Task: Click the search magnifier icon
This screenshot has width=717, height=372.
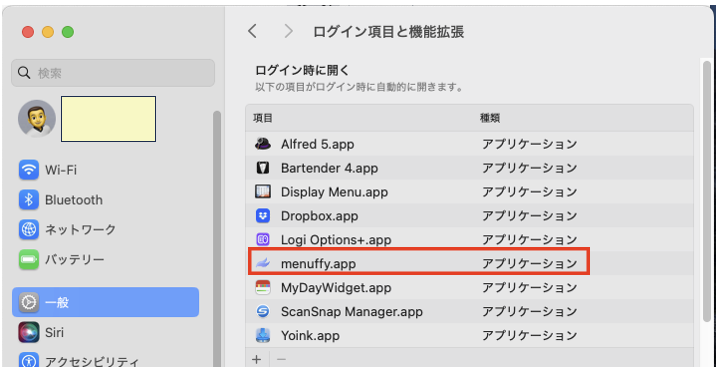Action: (x=24, y=73)
